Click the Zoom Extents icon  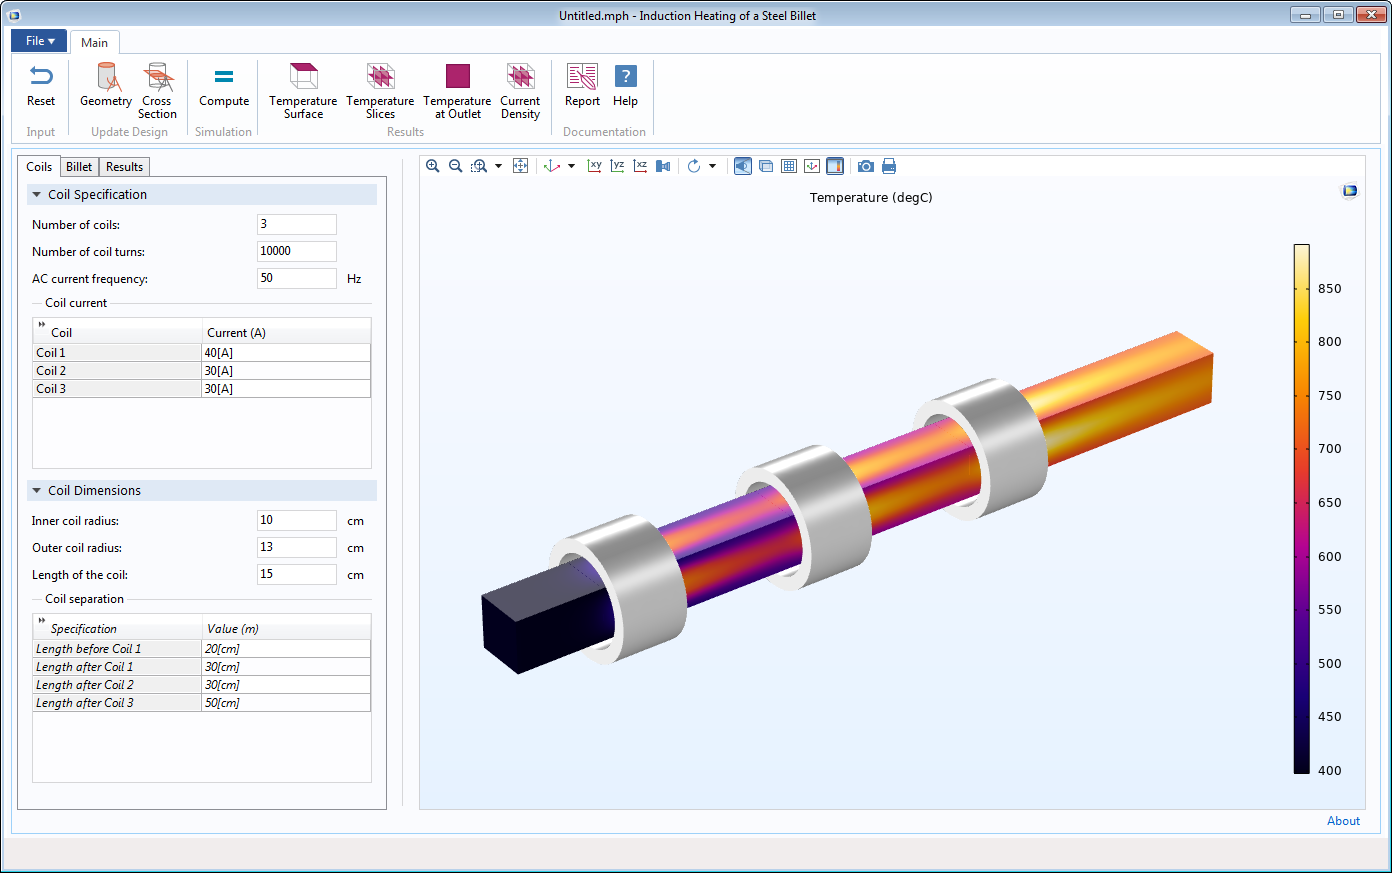tap(520, 165)
